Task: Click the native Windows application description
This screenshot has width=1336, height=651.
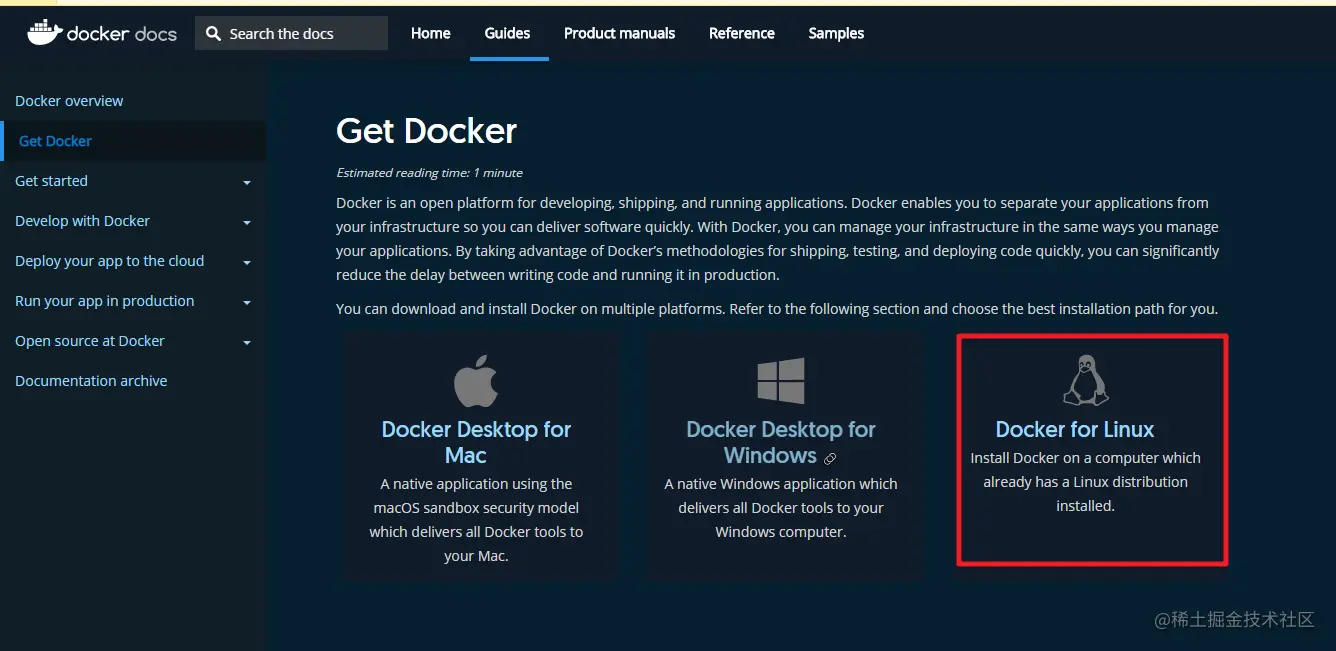Action: point(781,508)
